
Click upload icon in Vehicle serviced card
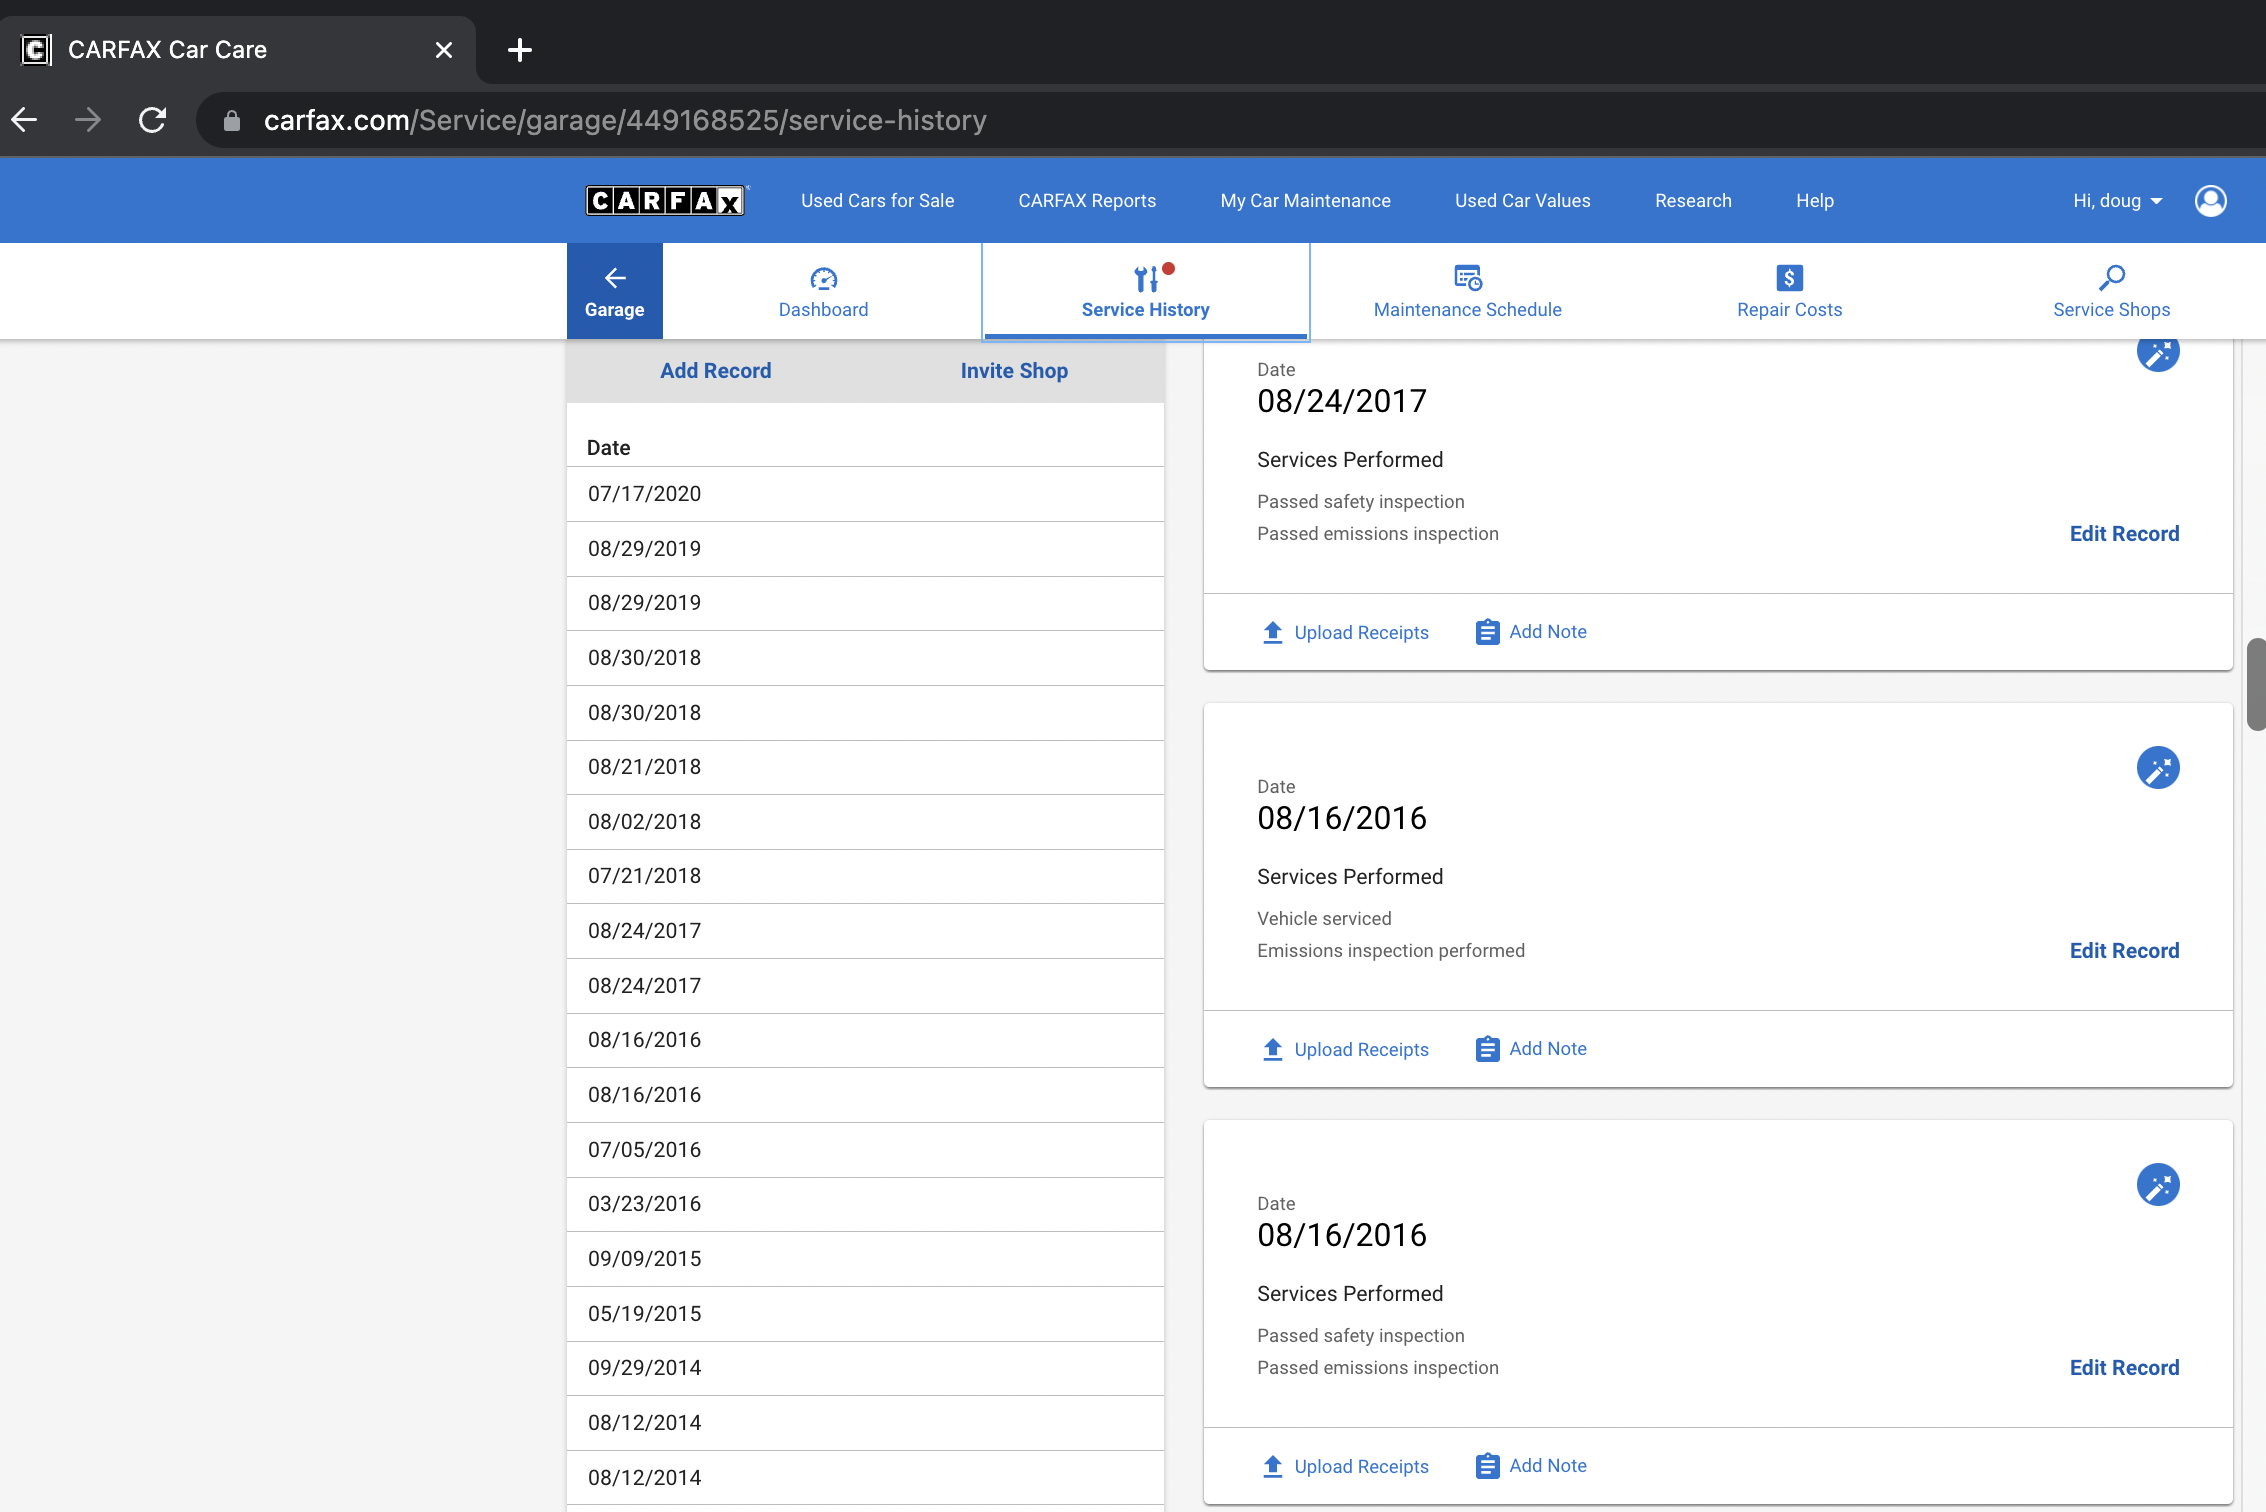[1273, 1049]
